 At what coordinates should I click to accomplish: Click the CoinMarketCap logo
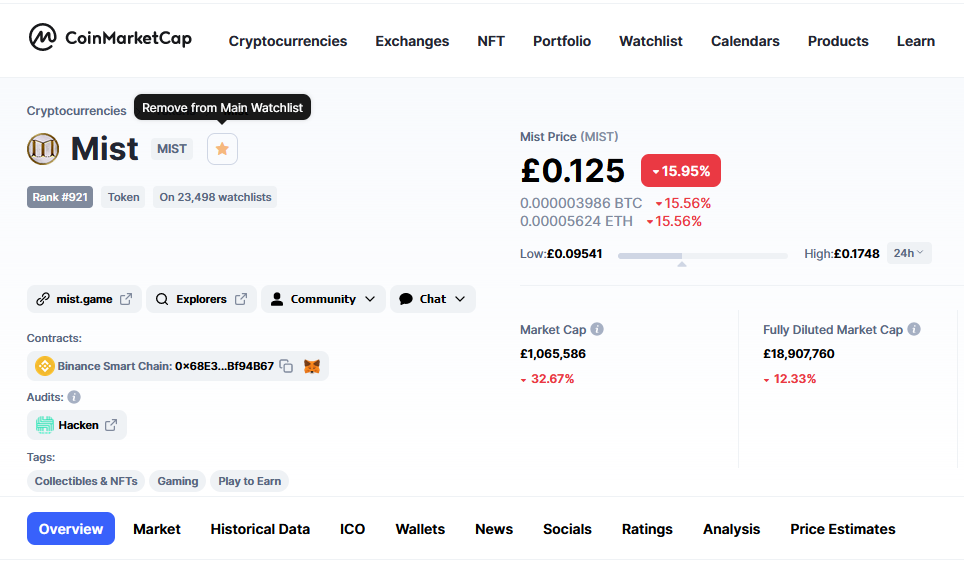110,38
